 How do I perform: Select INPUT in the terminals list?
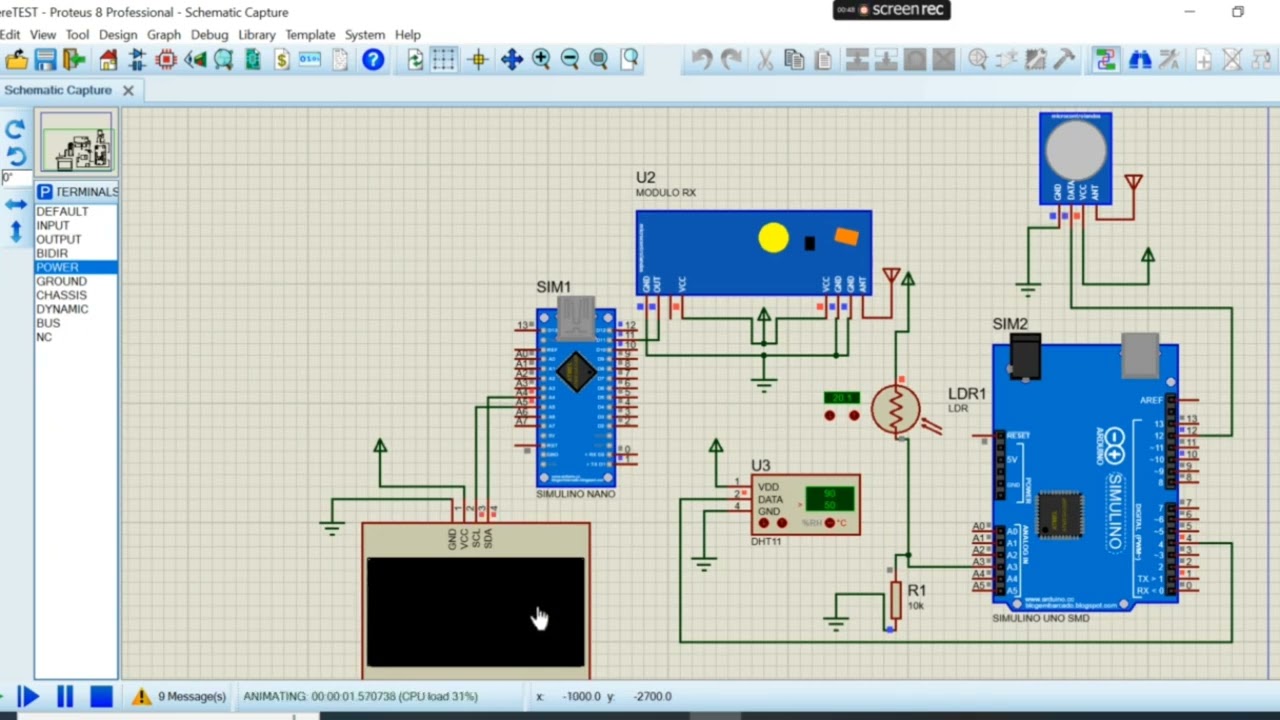tap(53, 225)
